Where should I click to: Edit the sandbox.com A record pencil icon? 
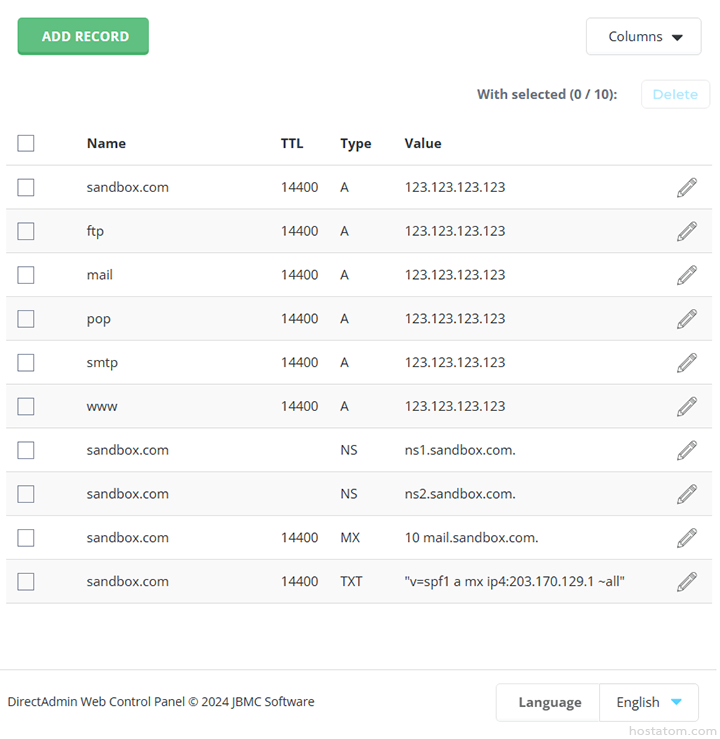[686, 187]
